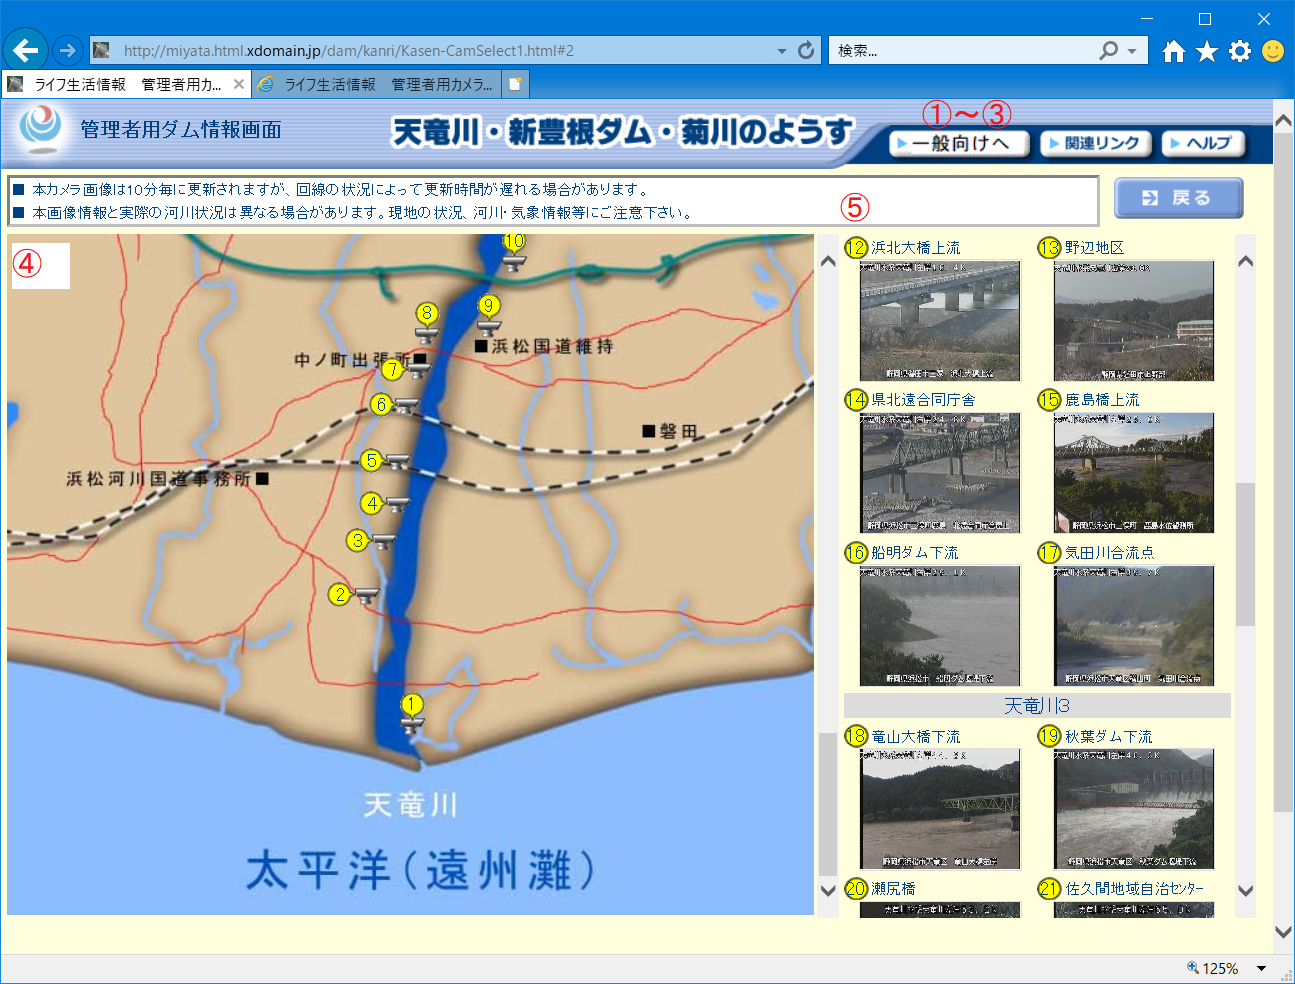The width and height of the screenshot is (1295, 984).
Task: View the 県北遠合同庁舎 camera thumbnail
Action: pos(940,473)
